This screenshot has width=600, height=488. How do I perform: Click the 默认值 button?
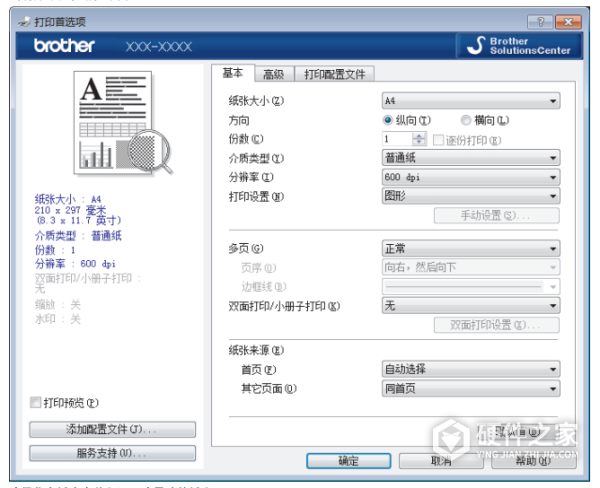click(517, 433)
